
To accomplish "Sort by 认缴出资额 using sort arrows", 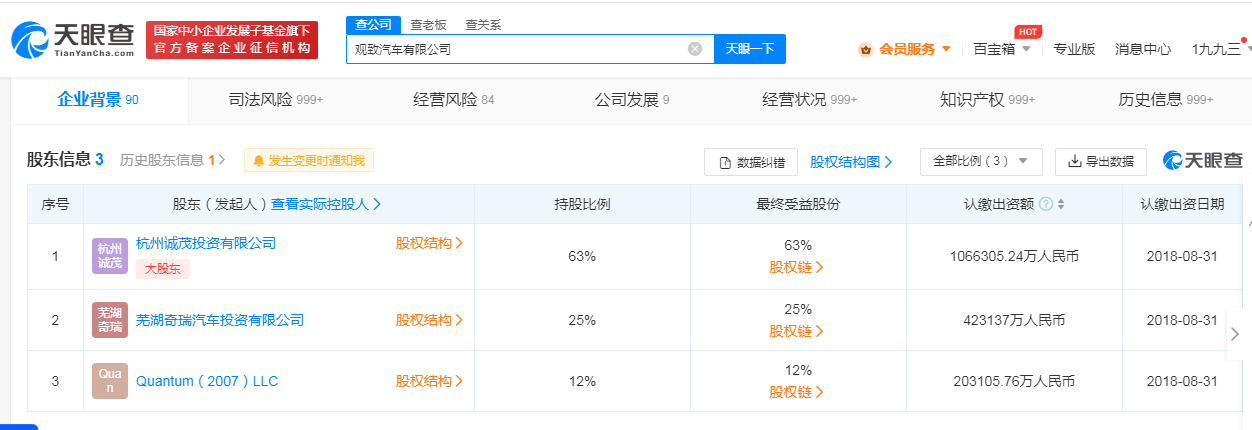I will (x=1061, y=204).
